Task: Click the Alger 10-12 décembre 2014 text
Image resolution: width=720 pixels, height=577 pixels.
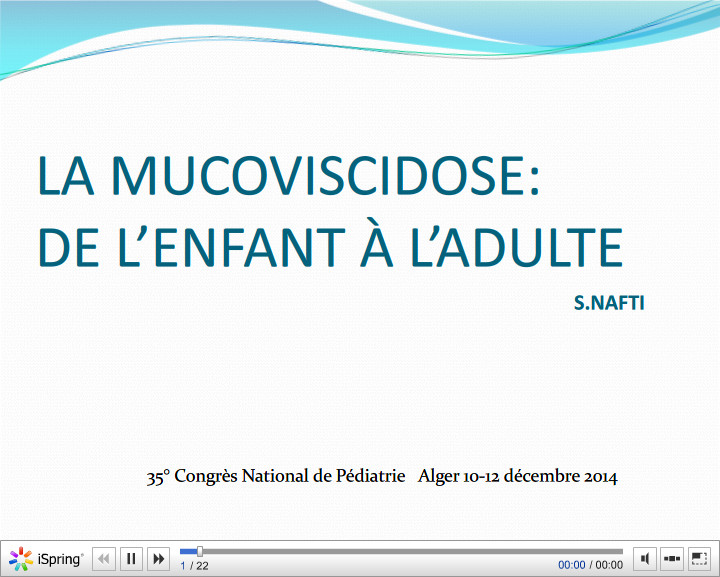Action: (518, 477)
